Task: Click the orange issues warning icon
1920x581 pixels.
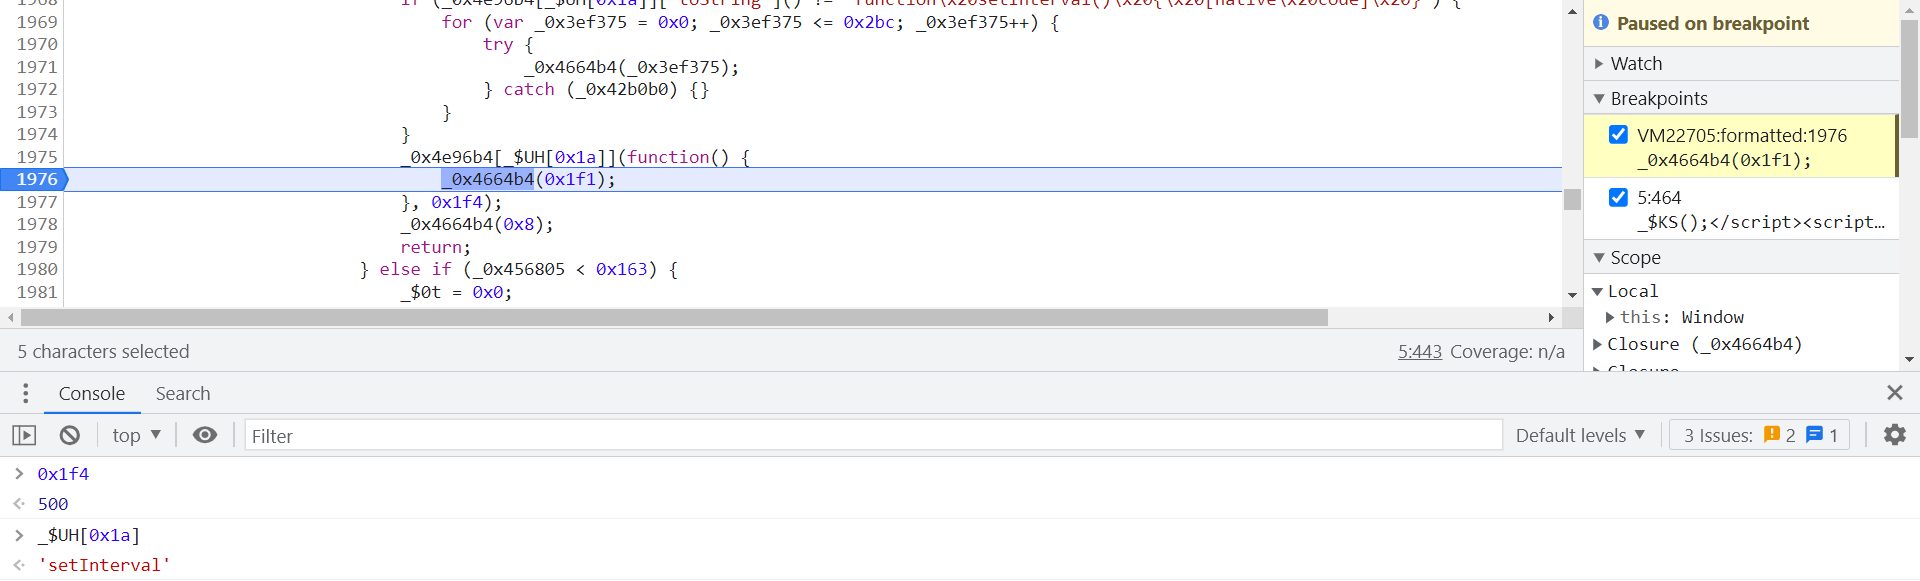Action: (x=1772, y=435)
